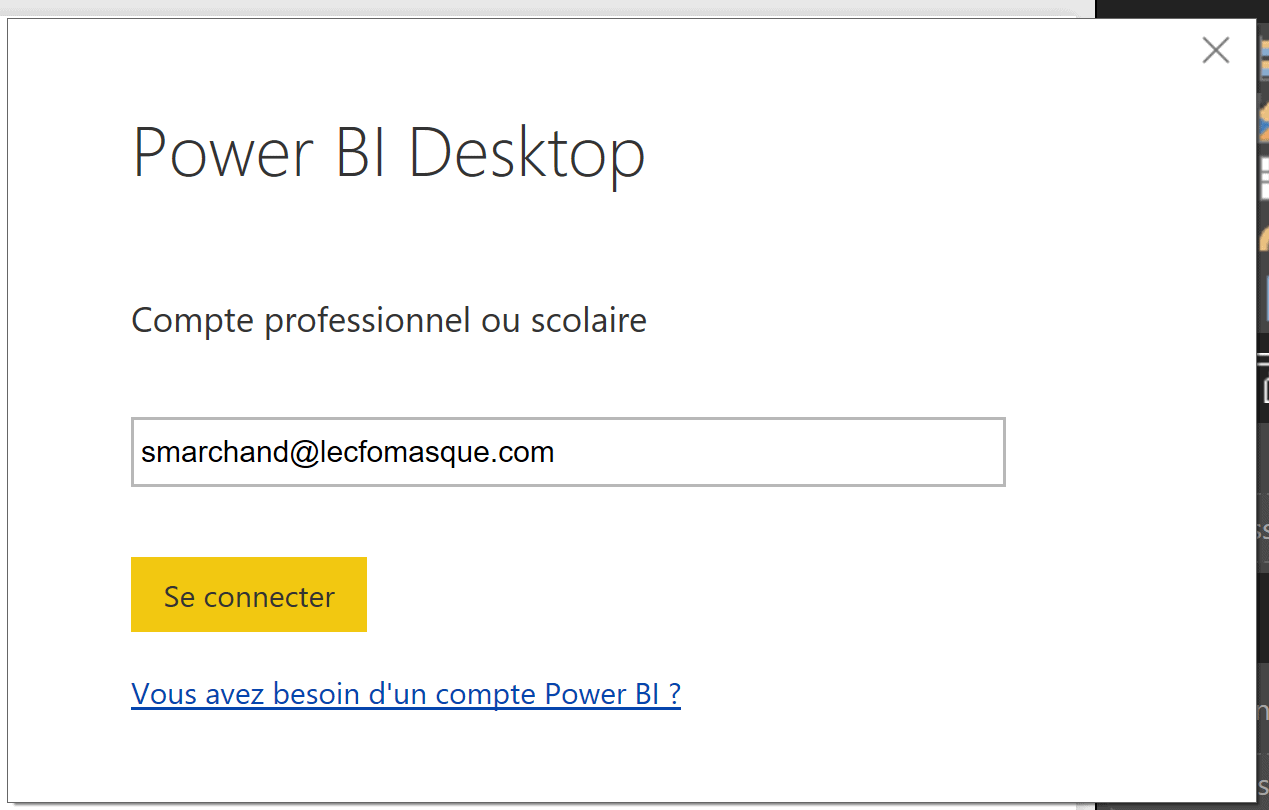The width and height of the screenshot is (1269, 810).
Task: Click the 'Compte professionnel ou scolaire' label
Action: click(389, 320)
